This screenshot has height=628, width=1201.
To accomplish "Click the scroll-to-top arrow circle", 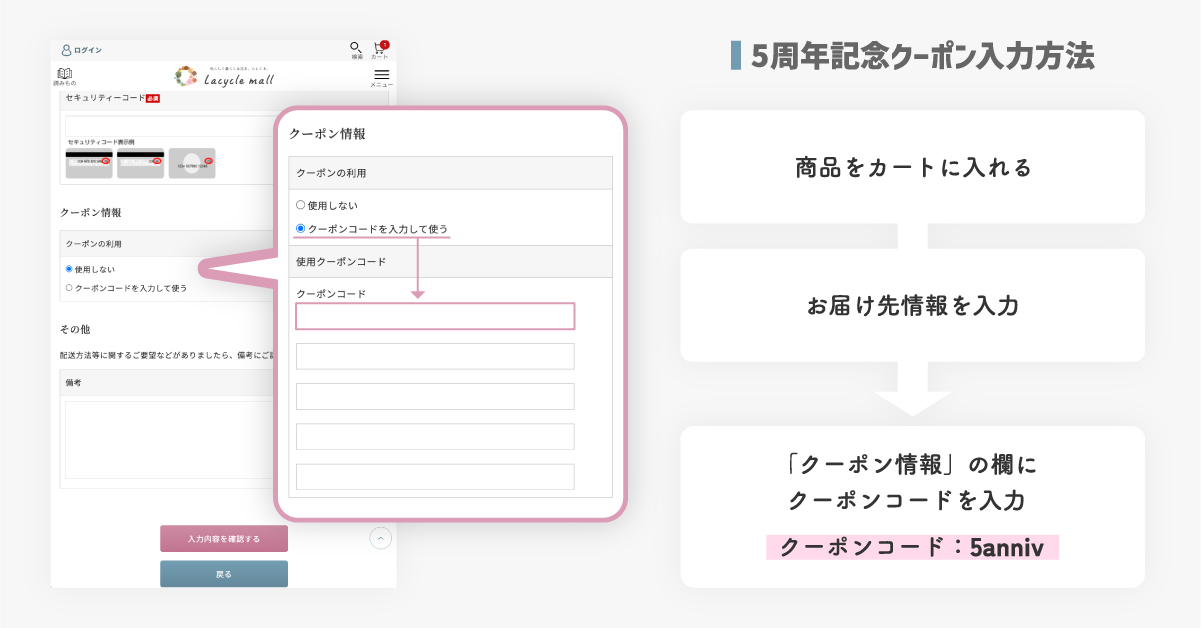I will pos(381,538).
